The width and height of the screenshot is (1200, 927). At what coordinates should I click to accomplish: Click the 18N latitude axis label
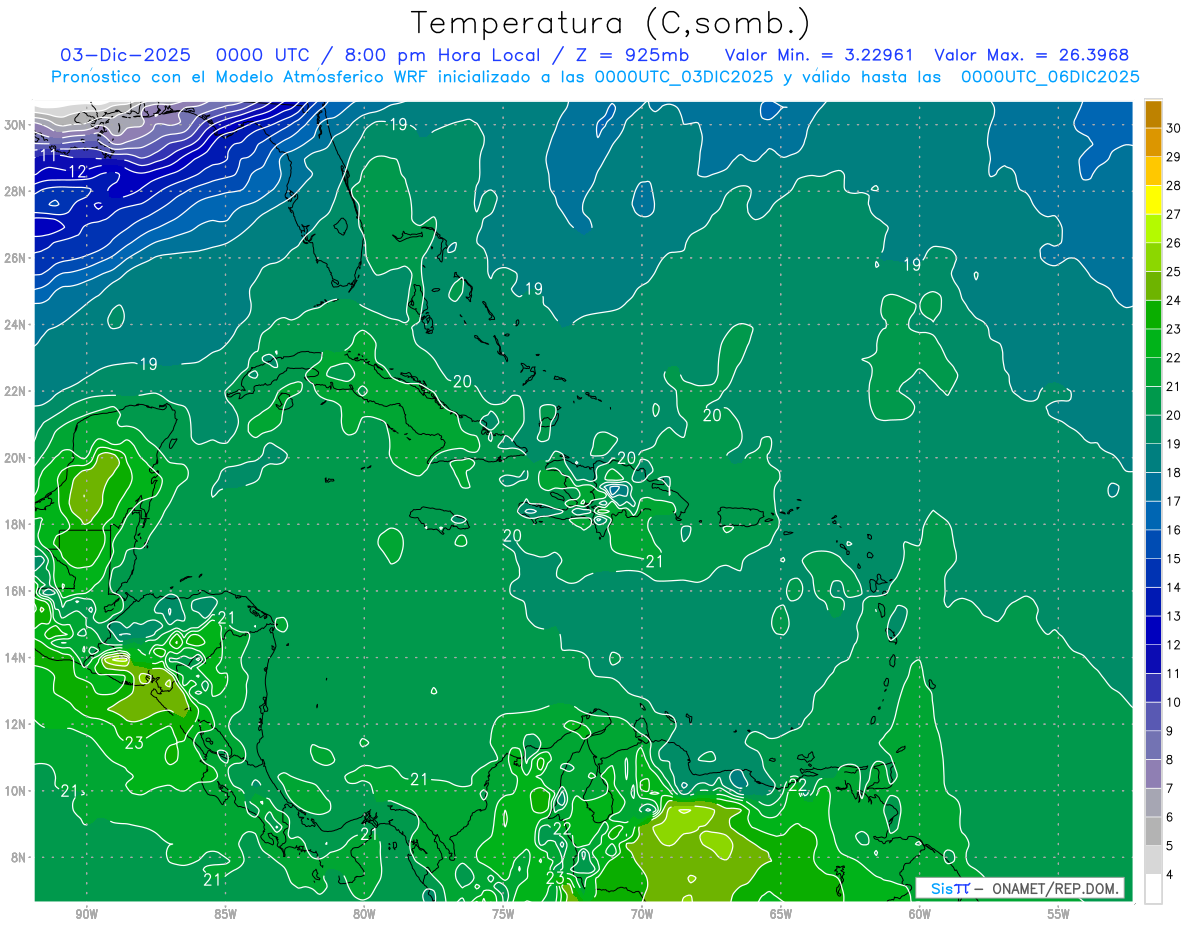pyautogui.click(x=16, y=524)
